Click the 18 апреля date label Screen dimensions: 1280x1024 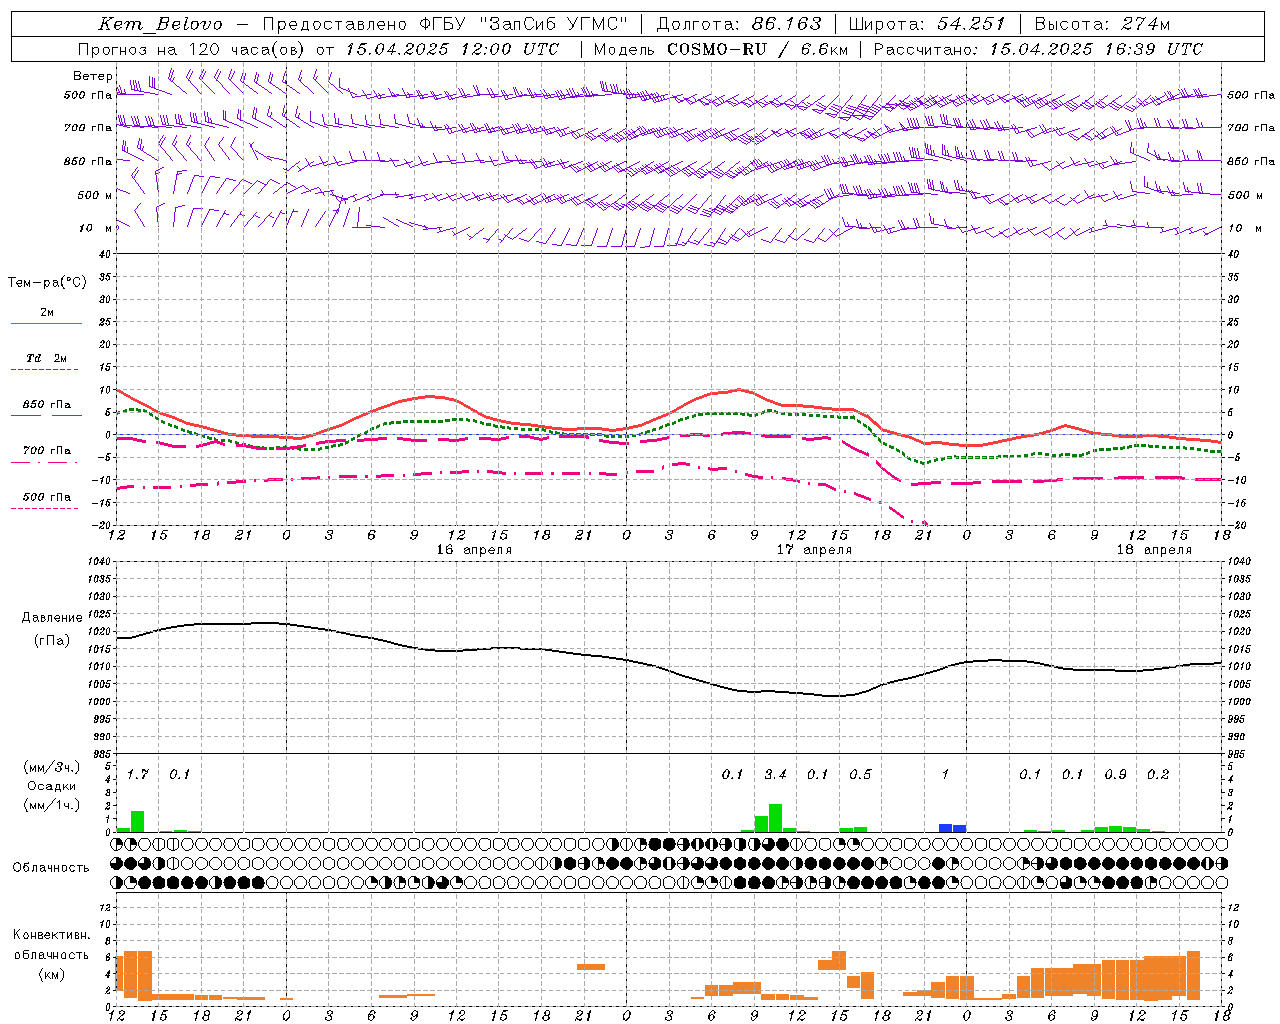pyautogui.click(x=1154, y=550)
